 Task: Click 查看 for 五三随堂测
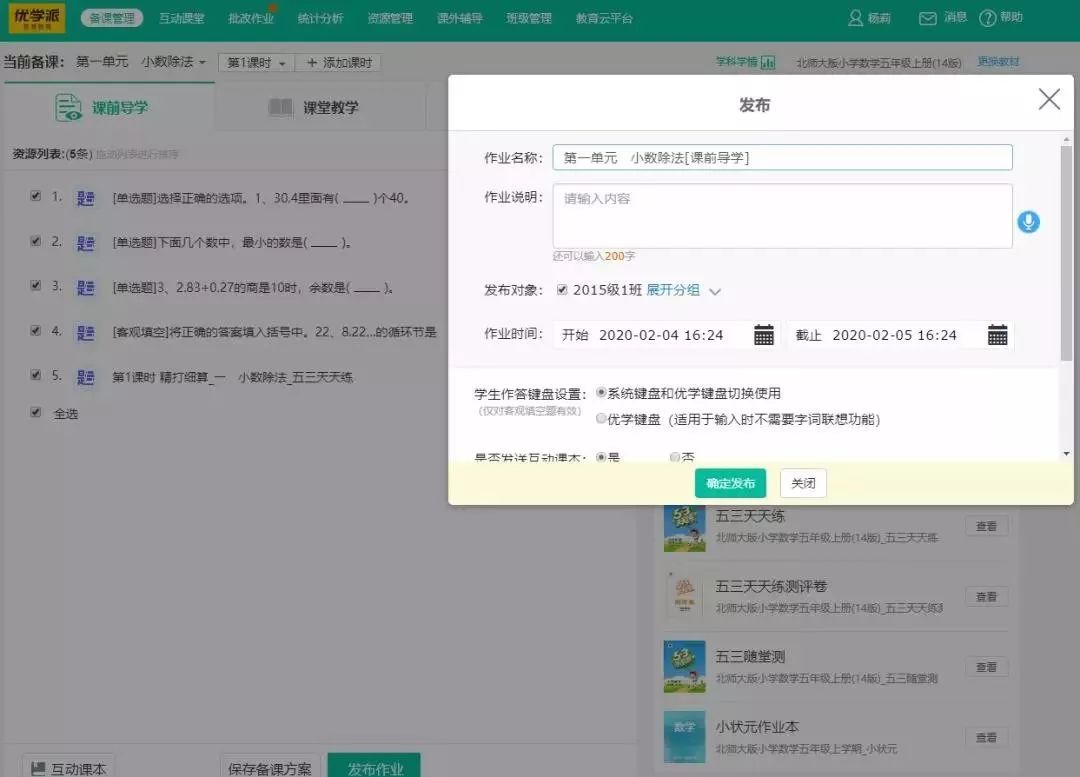[x=986, y=667]
